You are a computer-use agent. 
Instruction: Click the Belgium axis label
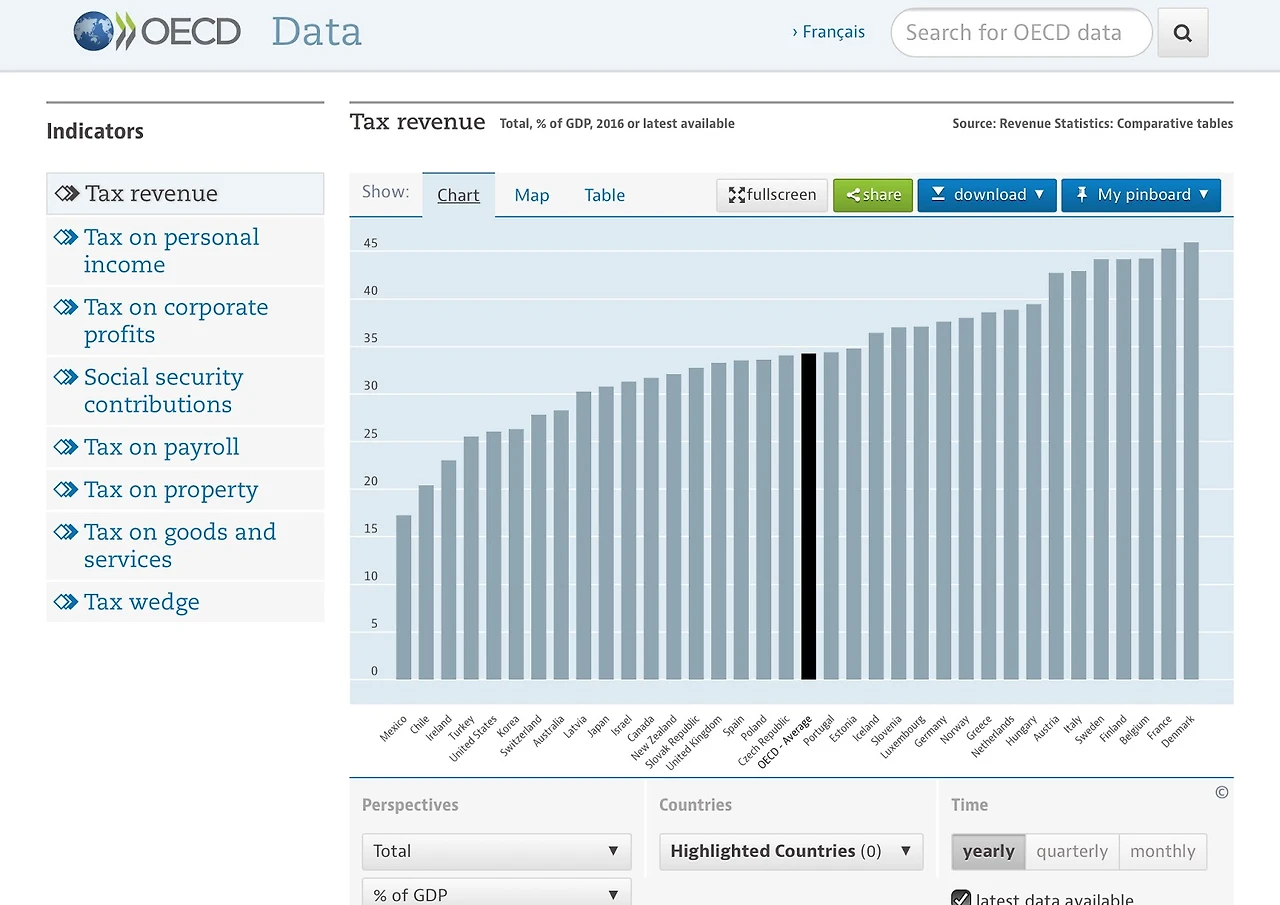point(1135,730)
